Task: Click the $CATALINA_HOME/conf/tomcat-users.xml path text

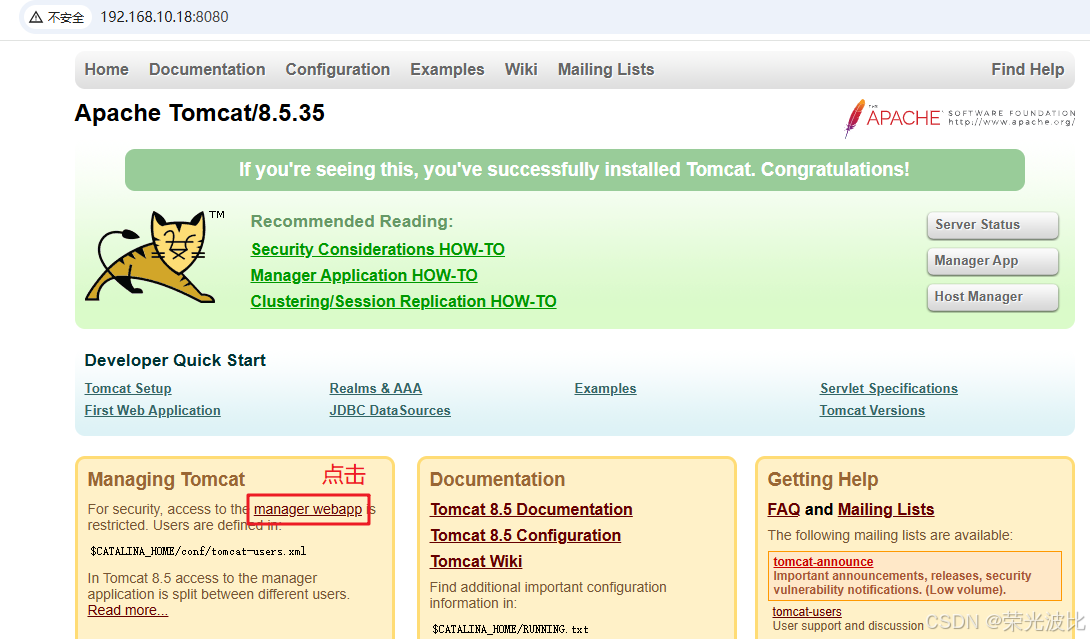Action: [x=198, y=551]
